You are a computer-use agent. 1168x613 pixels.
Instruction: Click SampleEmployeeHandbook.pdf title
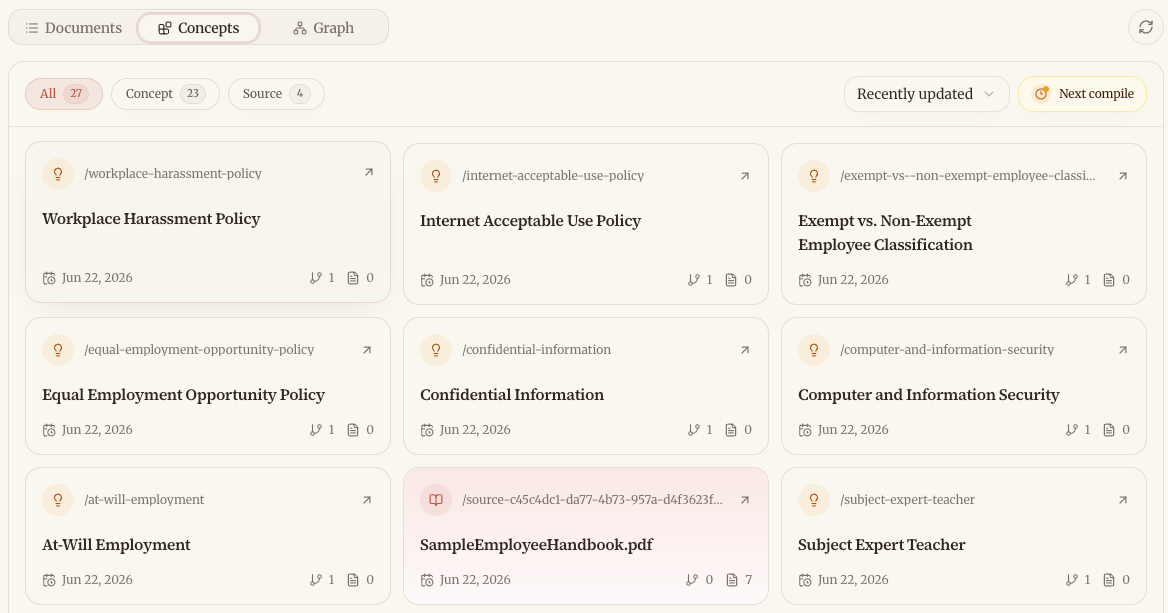536,545
